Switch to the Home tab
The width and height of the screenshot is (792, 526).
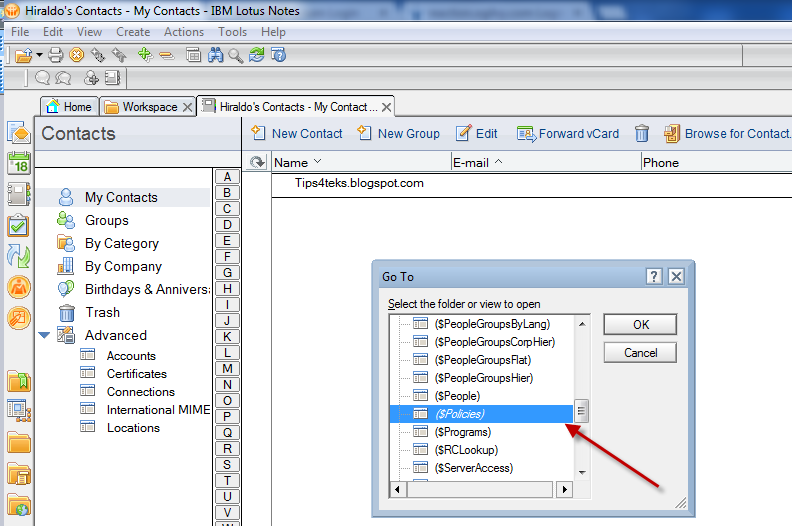69,107
